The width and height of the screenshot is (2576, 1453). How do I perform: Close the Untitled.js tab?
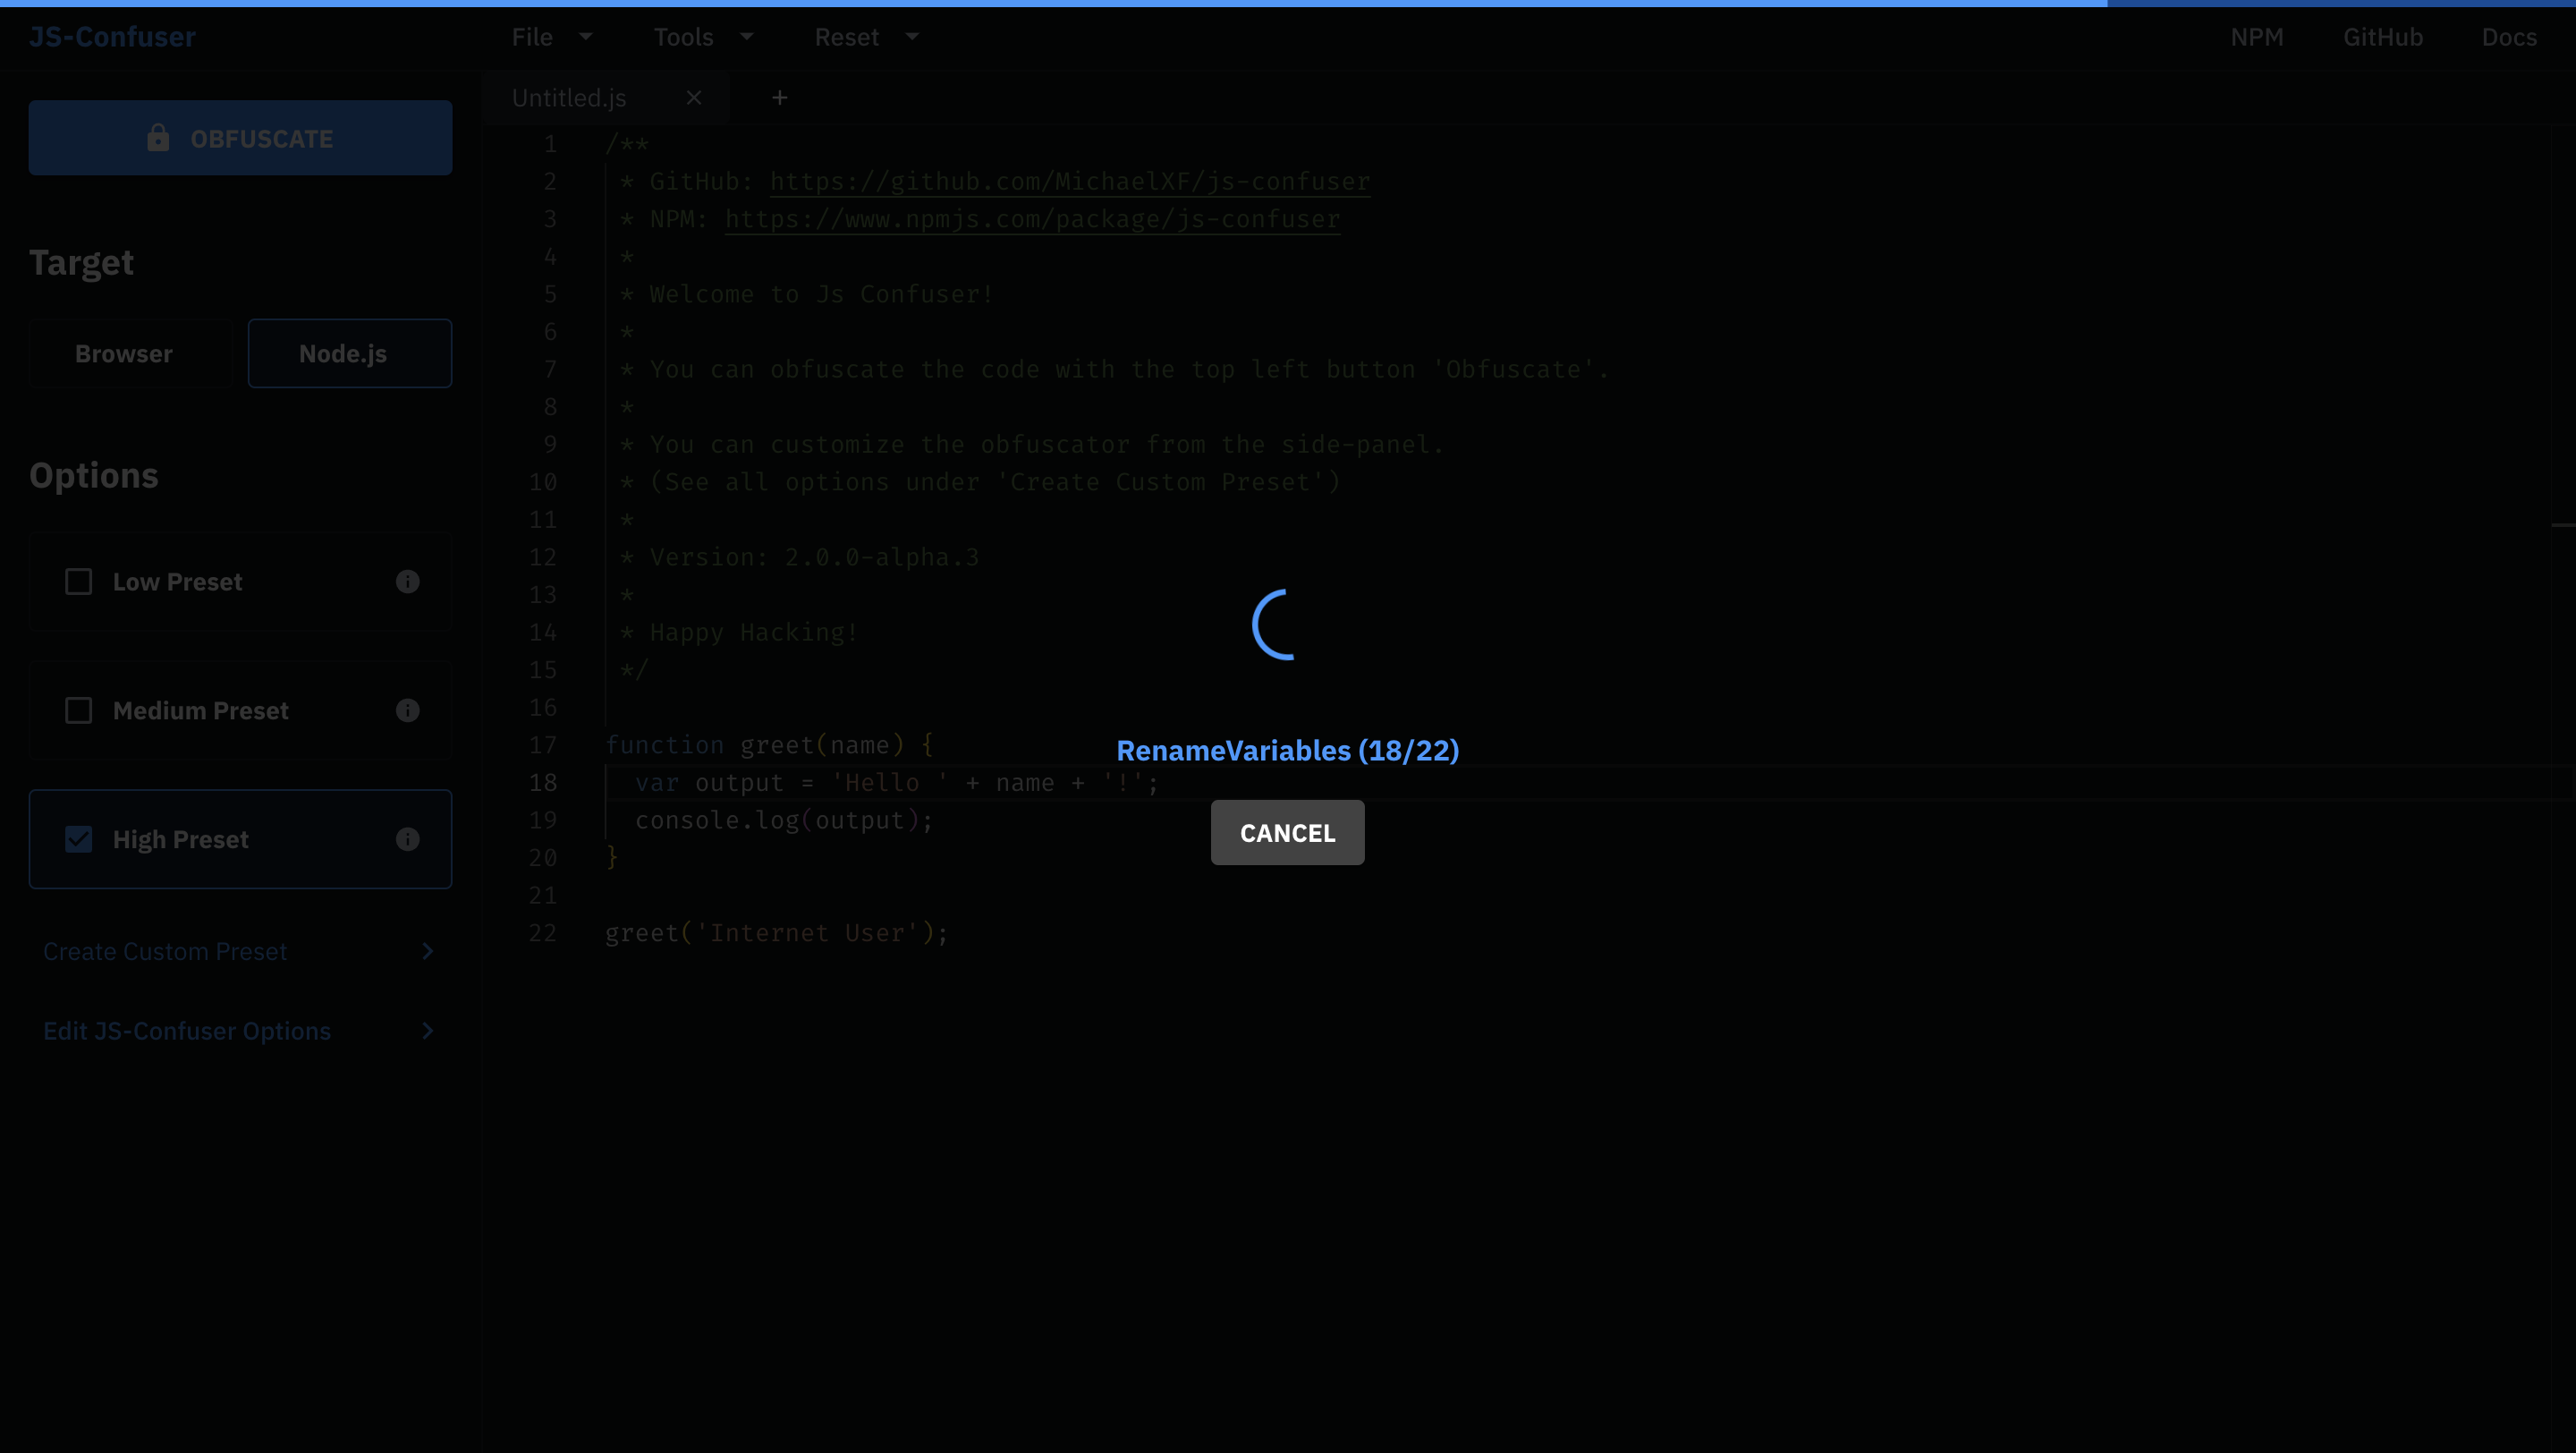(x=694, y=98)
